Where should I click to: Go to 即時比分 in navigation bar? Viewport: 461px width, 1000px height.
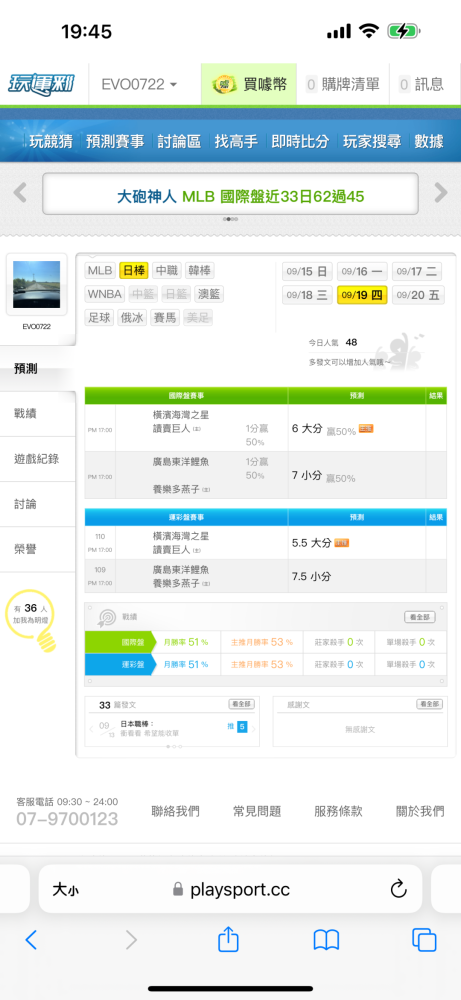click(300, 142)
